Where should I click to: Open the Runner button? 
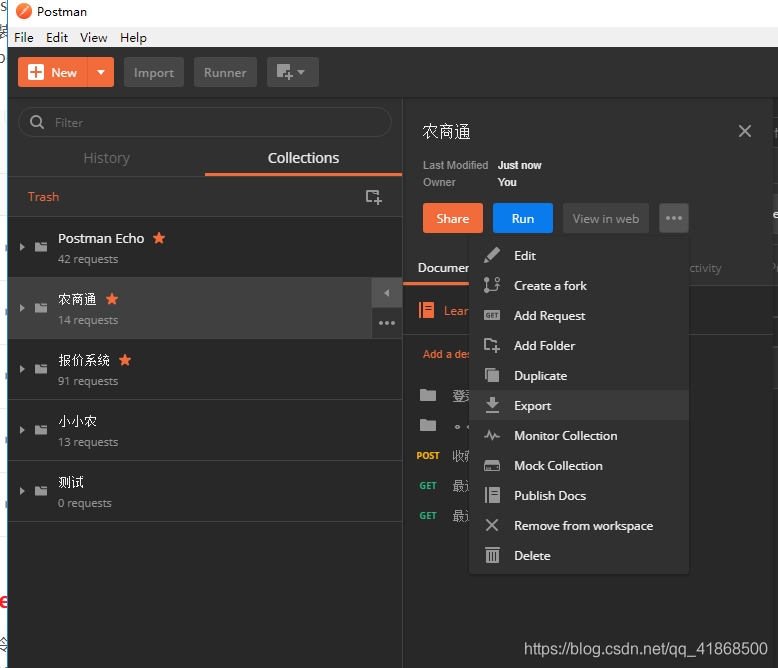click(x=225, y=72)
